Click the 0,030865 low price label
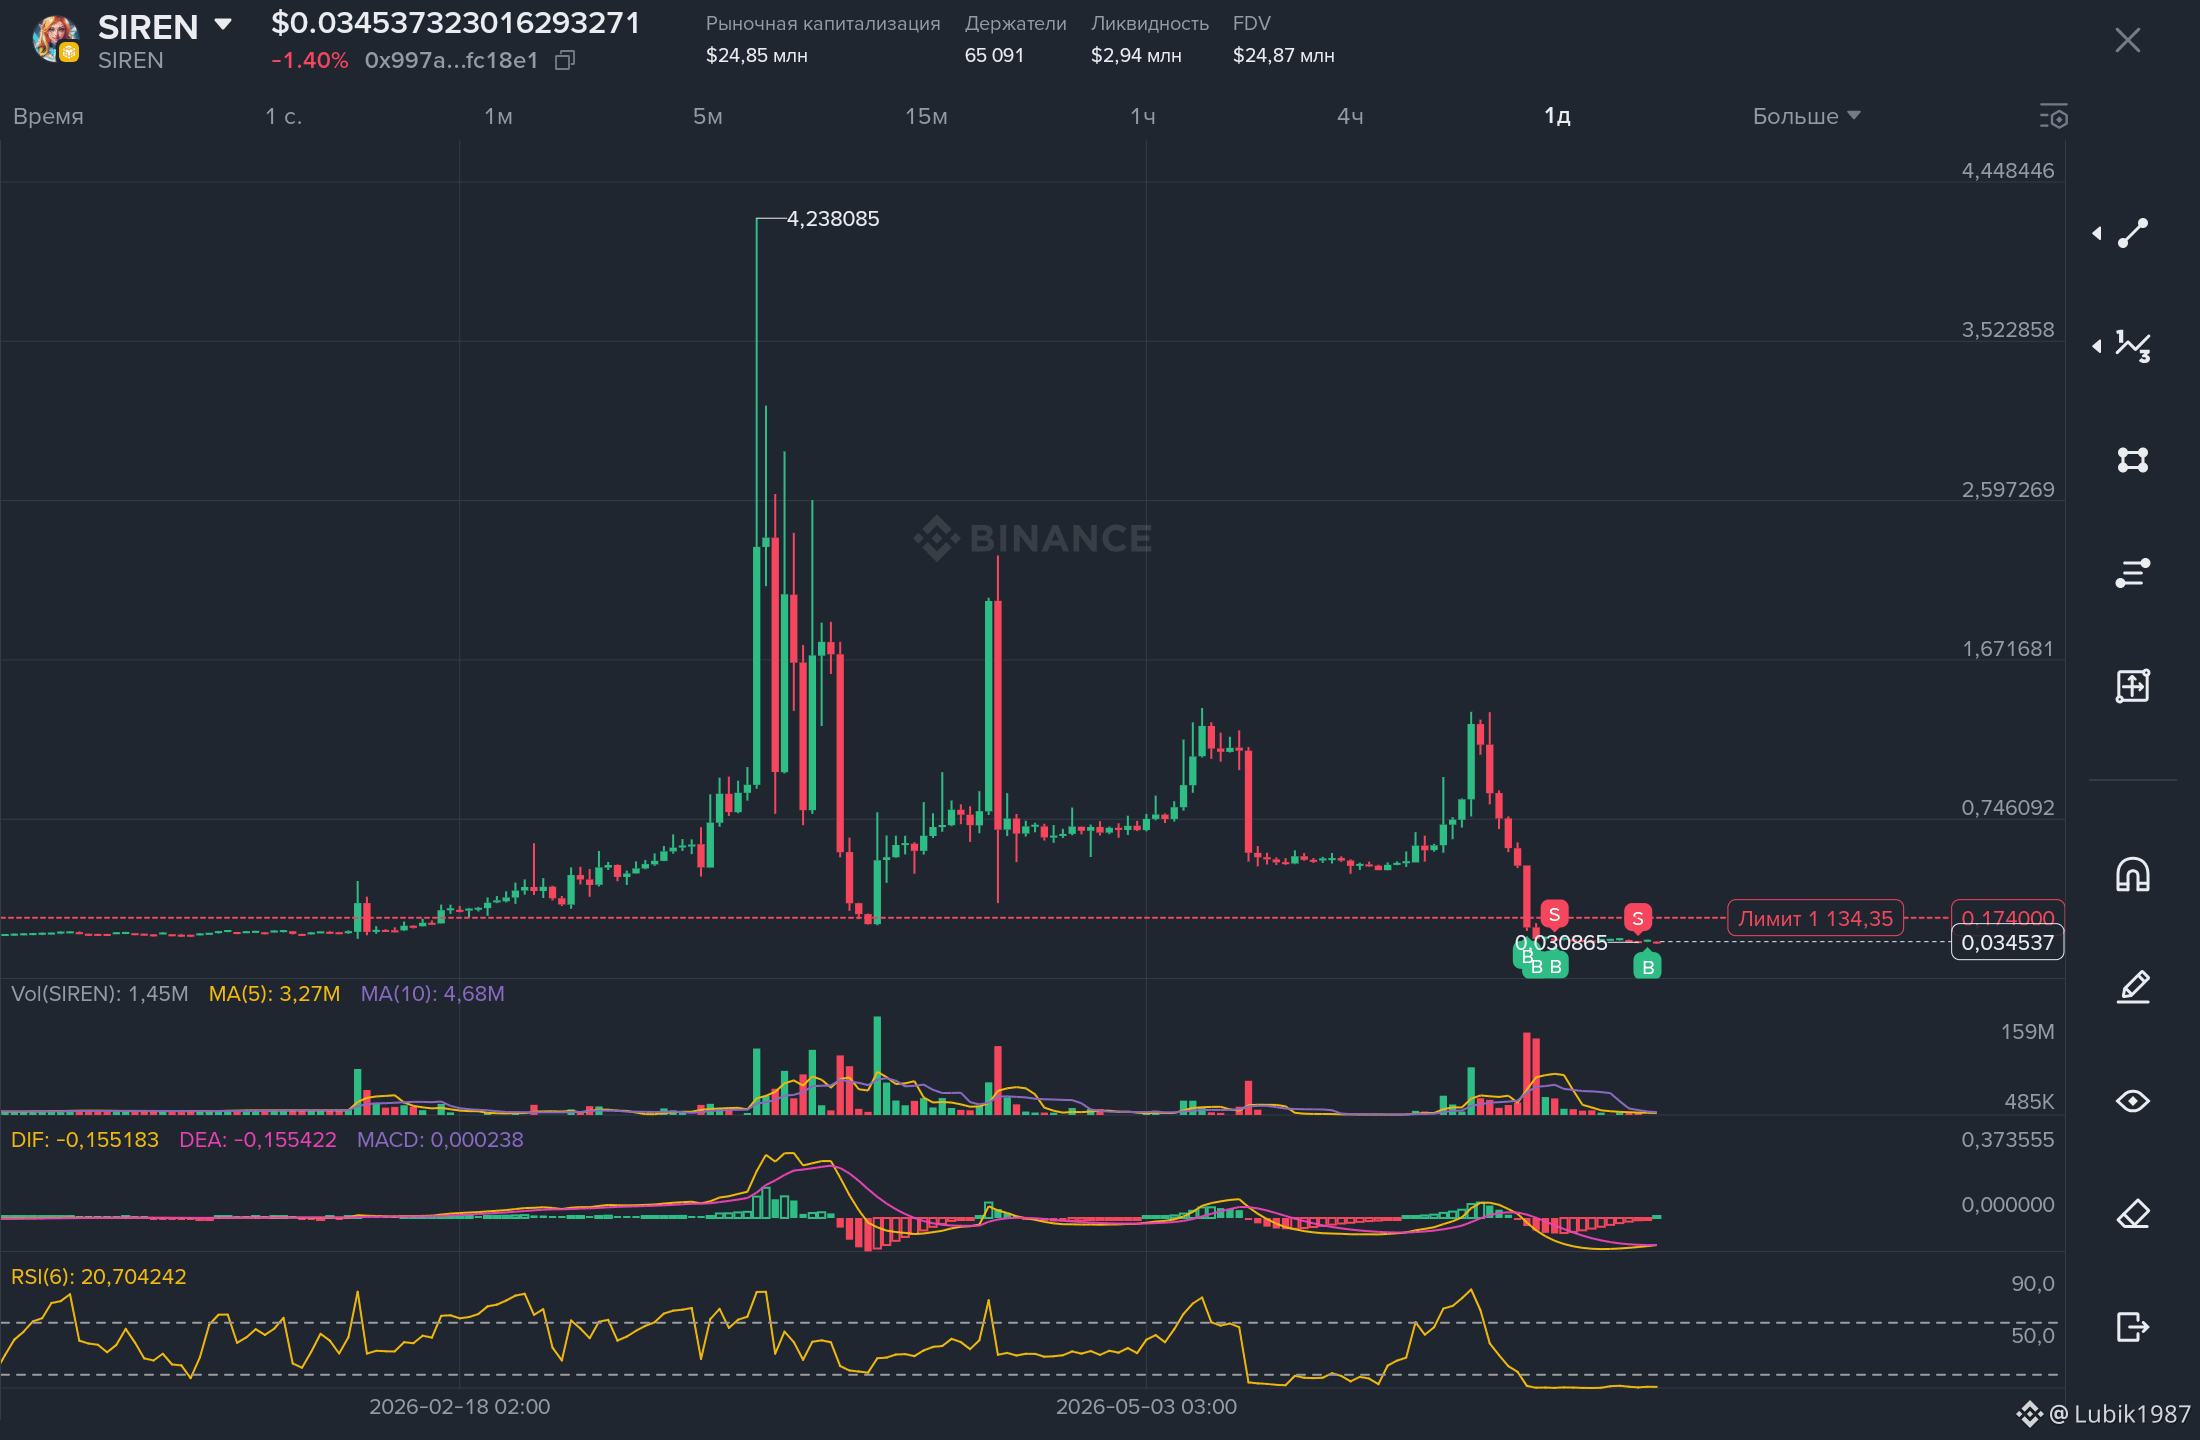This screenshot has height=1440, width=2200. 1562,942
